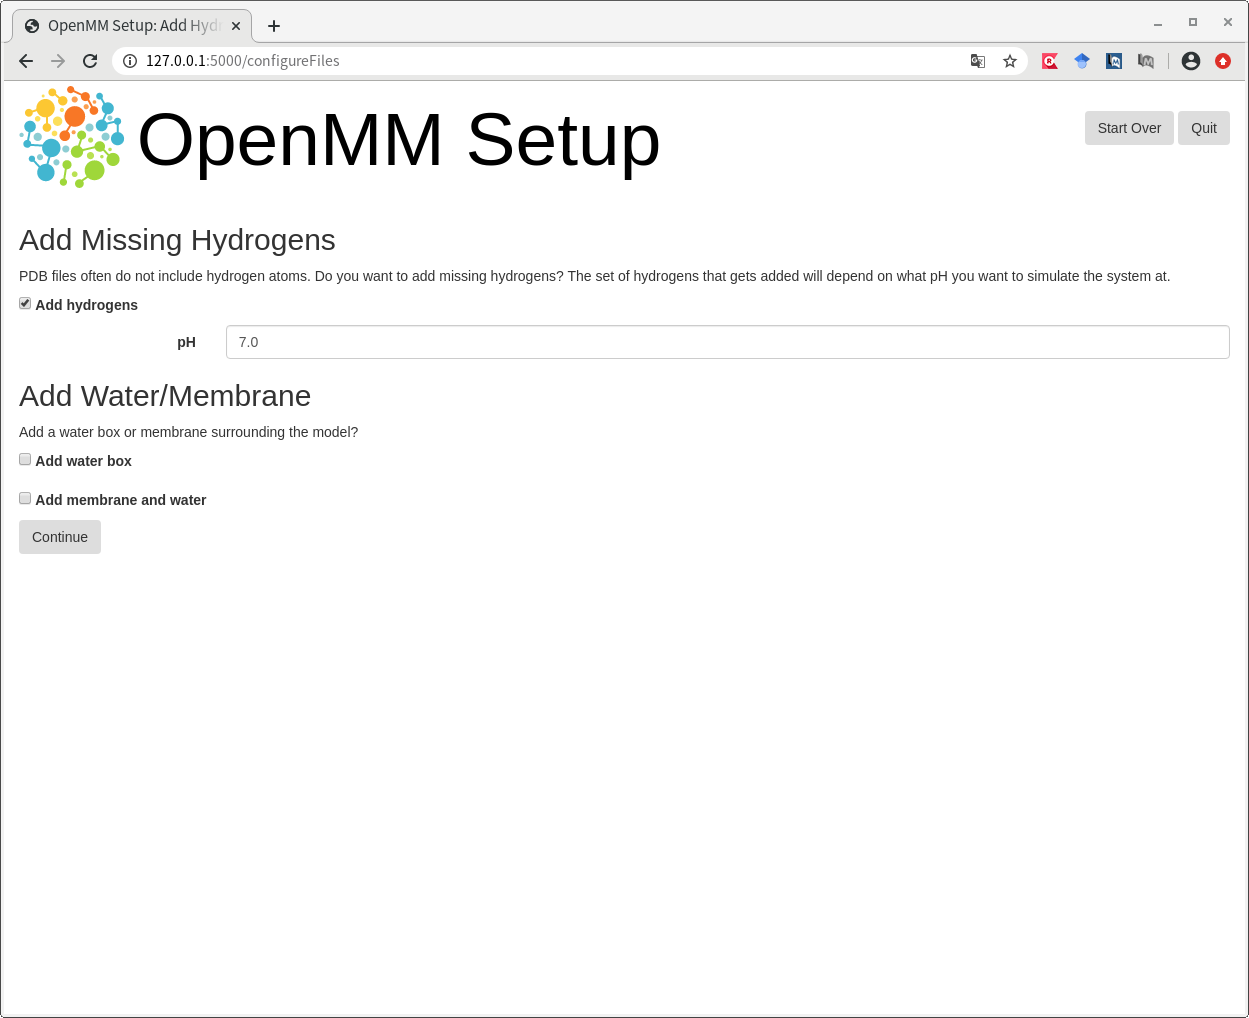Screen dimensions: 1249x1018
Task: Click the browser forward arrow
Action: (x=58, y=61)
